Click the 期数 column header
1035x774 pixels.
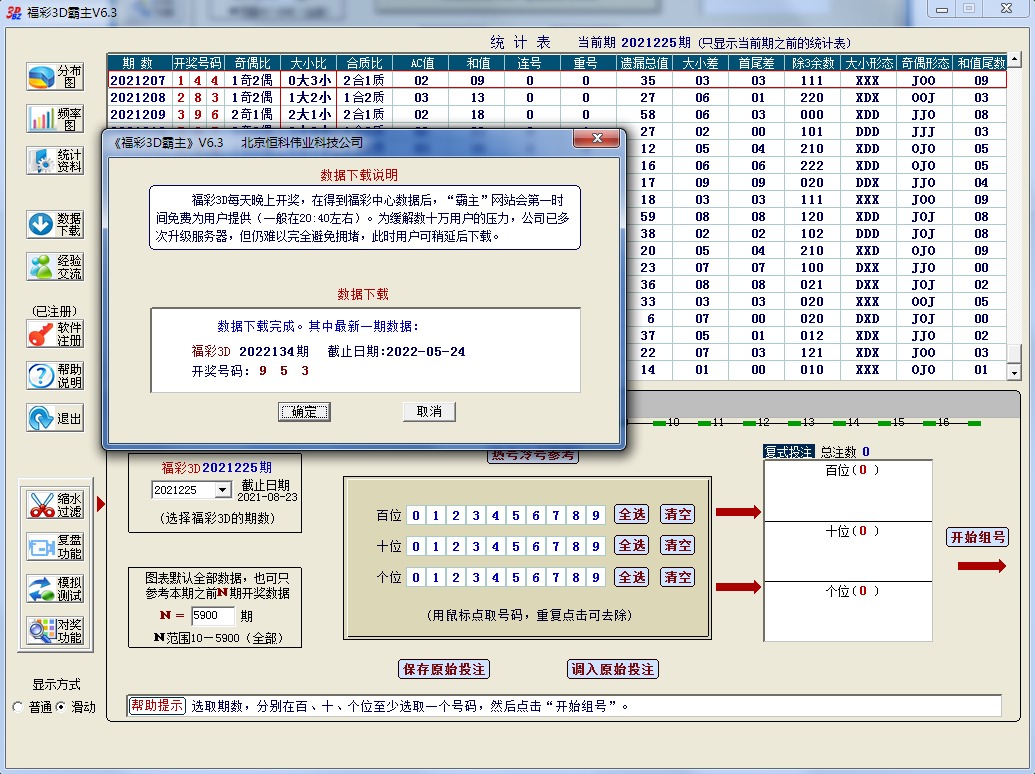point(138,63)
